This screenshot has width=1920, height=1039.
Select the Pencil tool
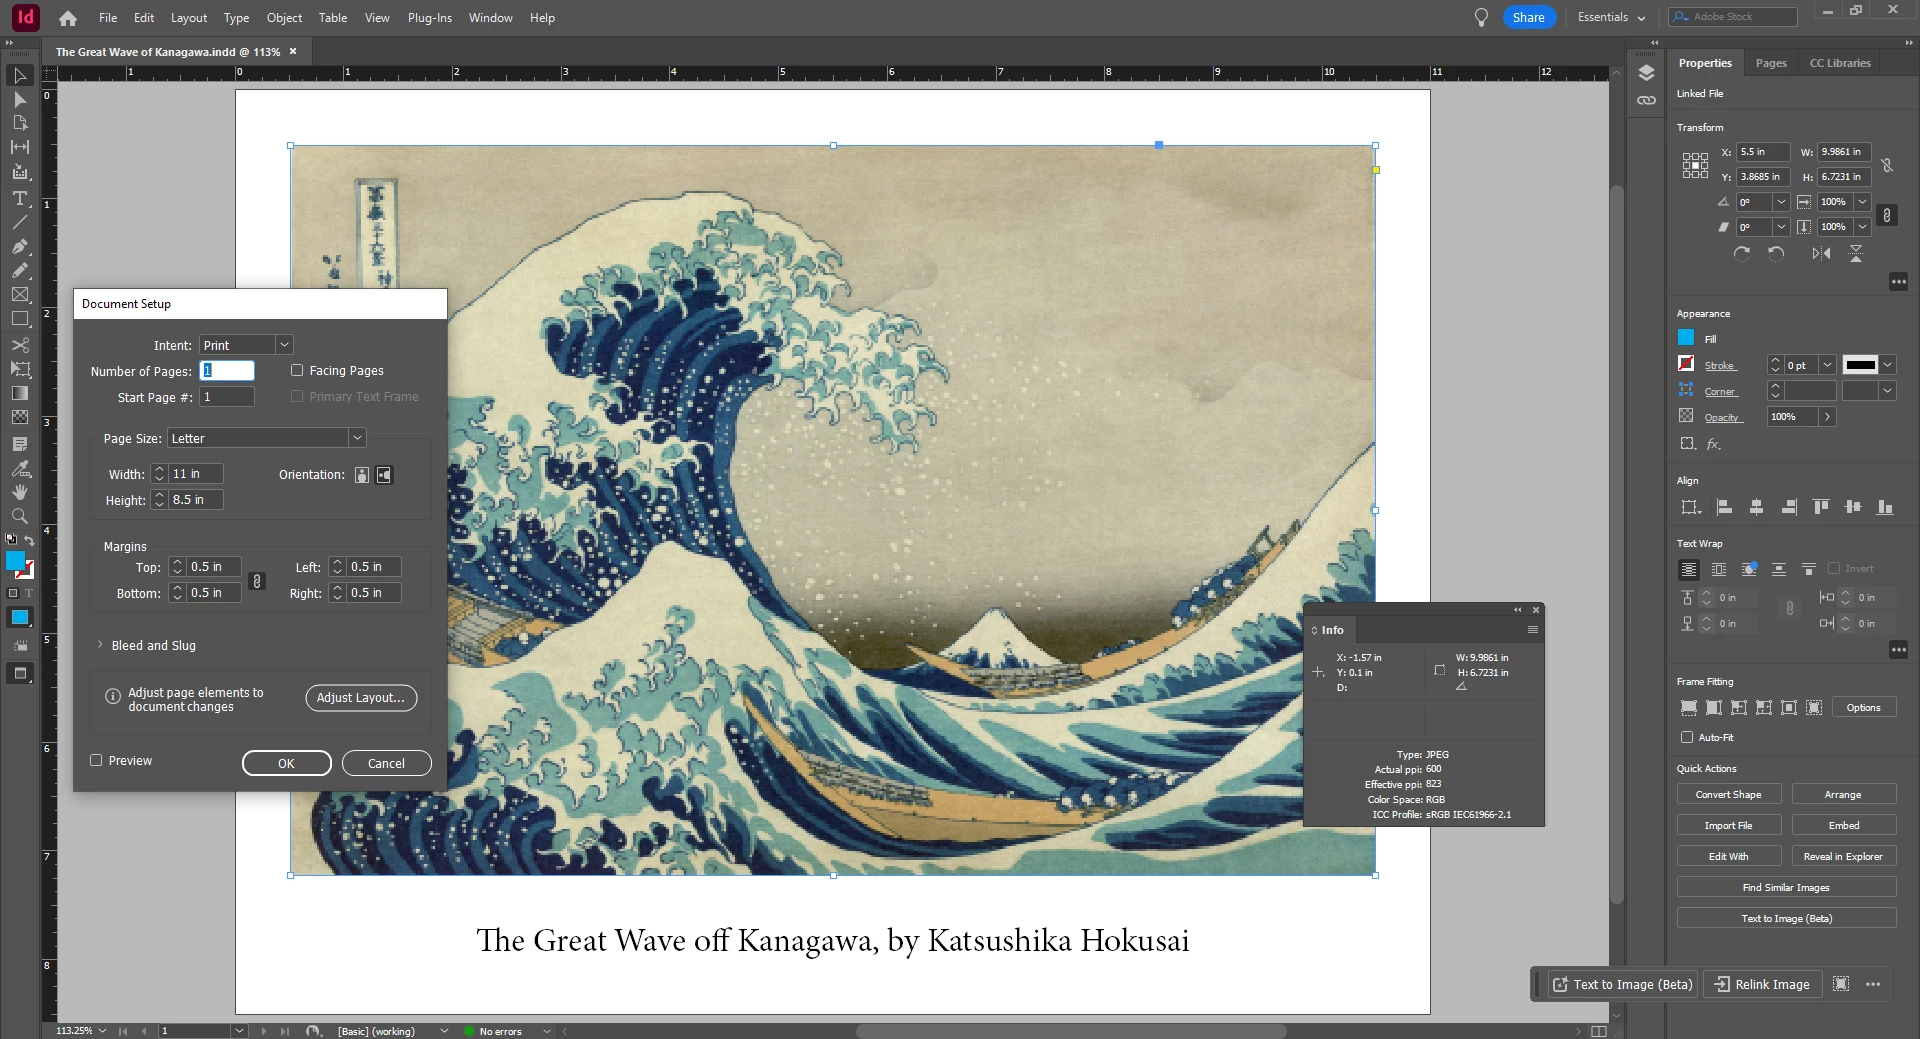19,270
